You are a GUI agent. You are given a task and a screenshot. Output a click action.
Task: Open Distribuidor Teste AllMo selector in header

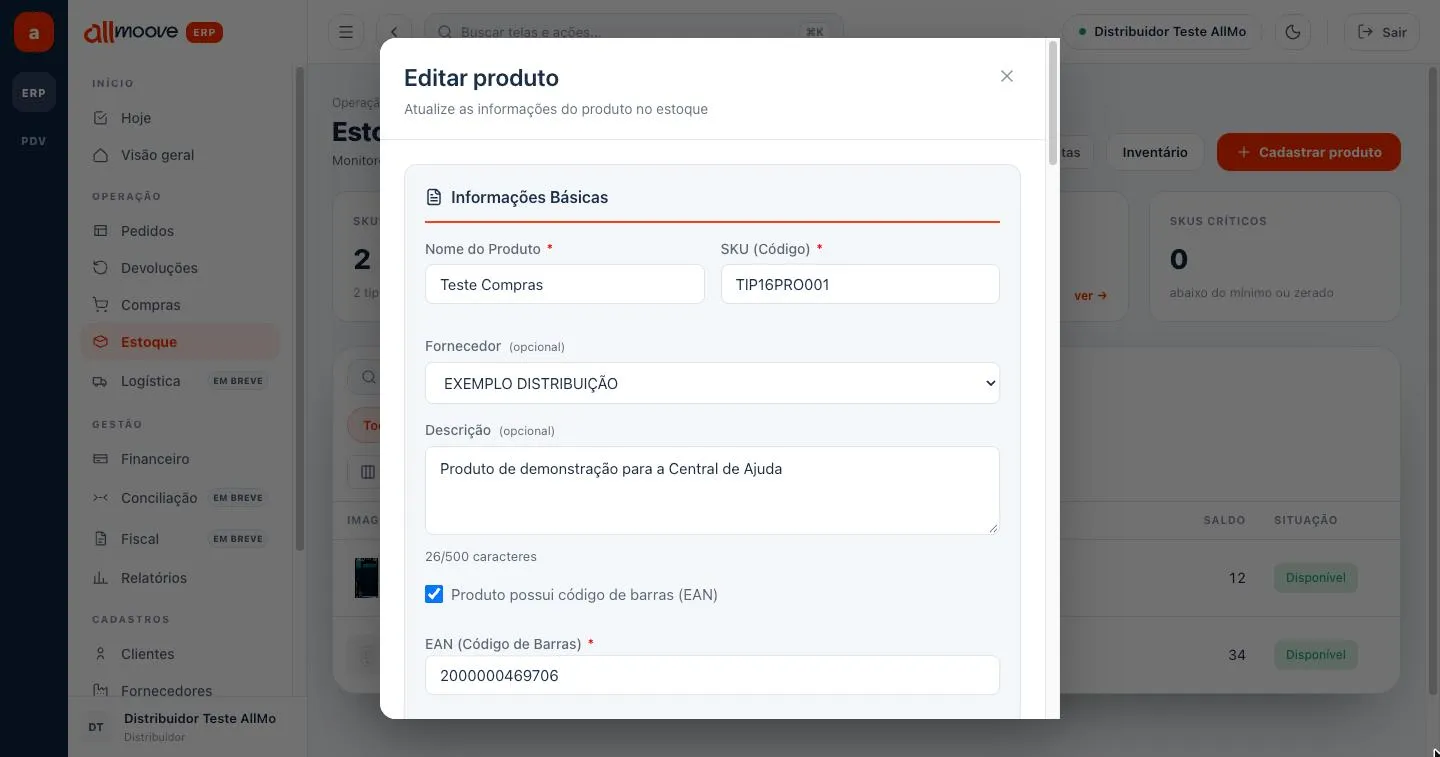tap(1162, 32)
